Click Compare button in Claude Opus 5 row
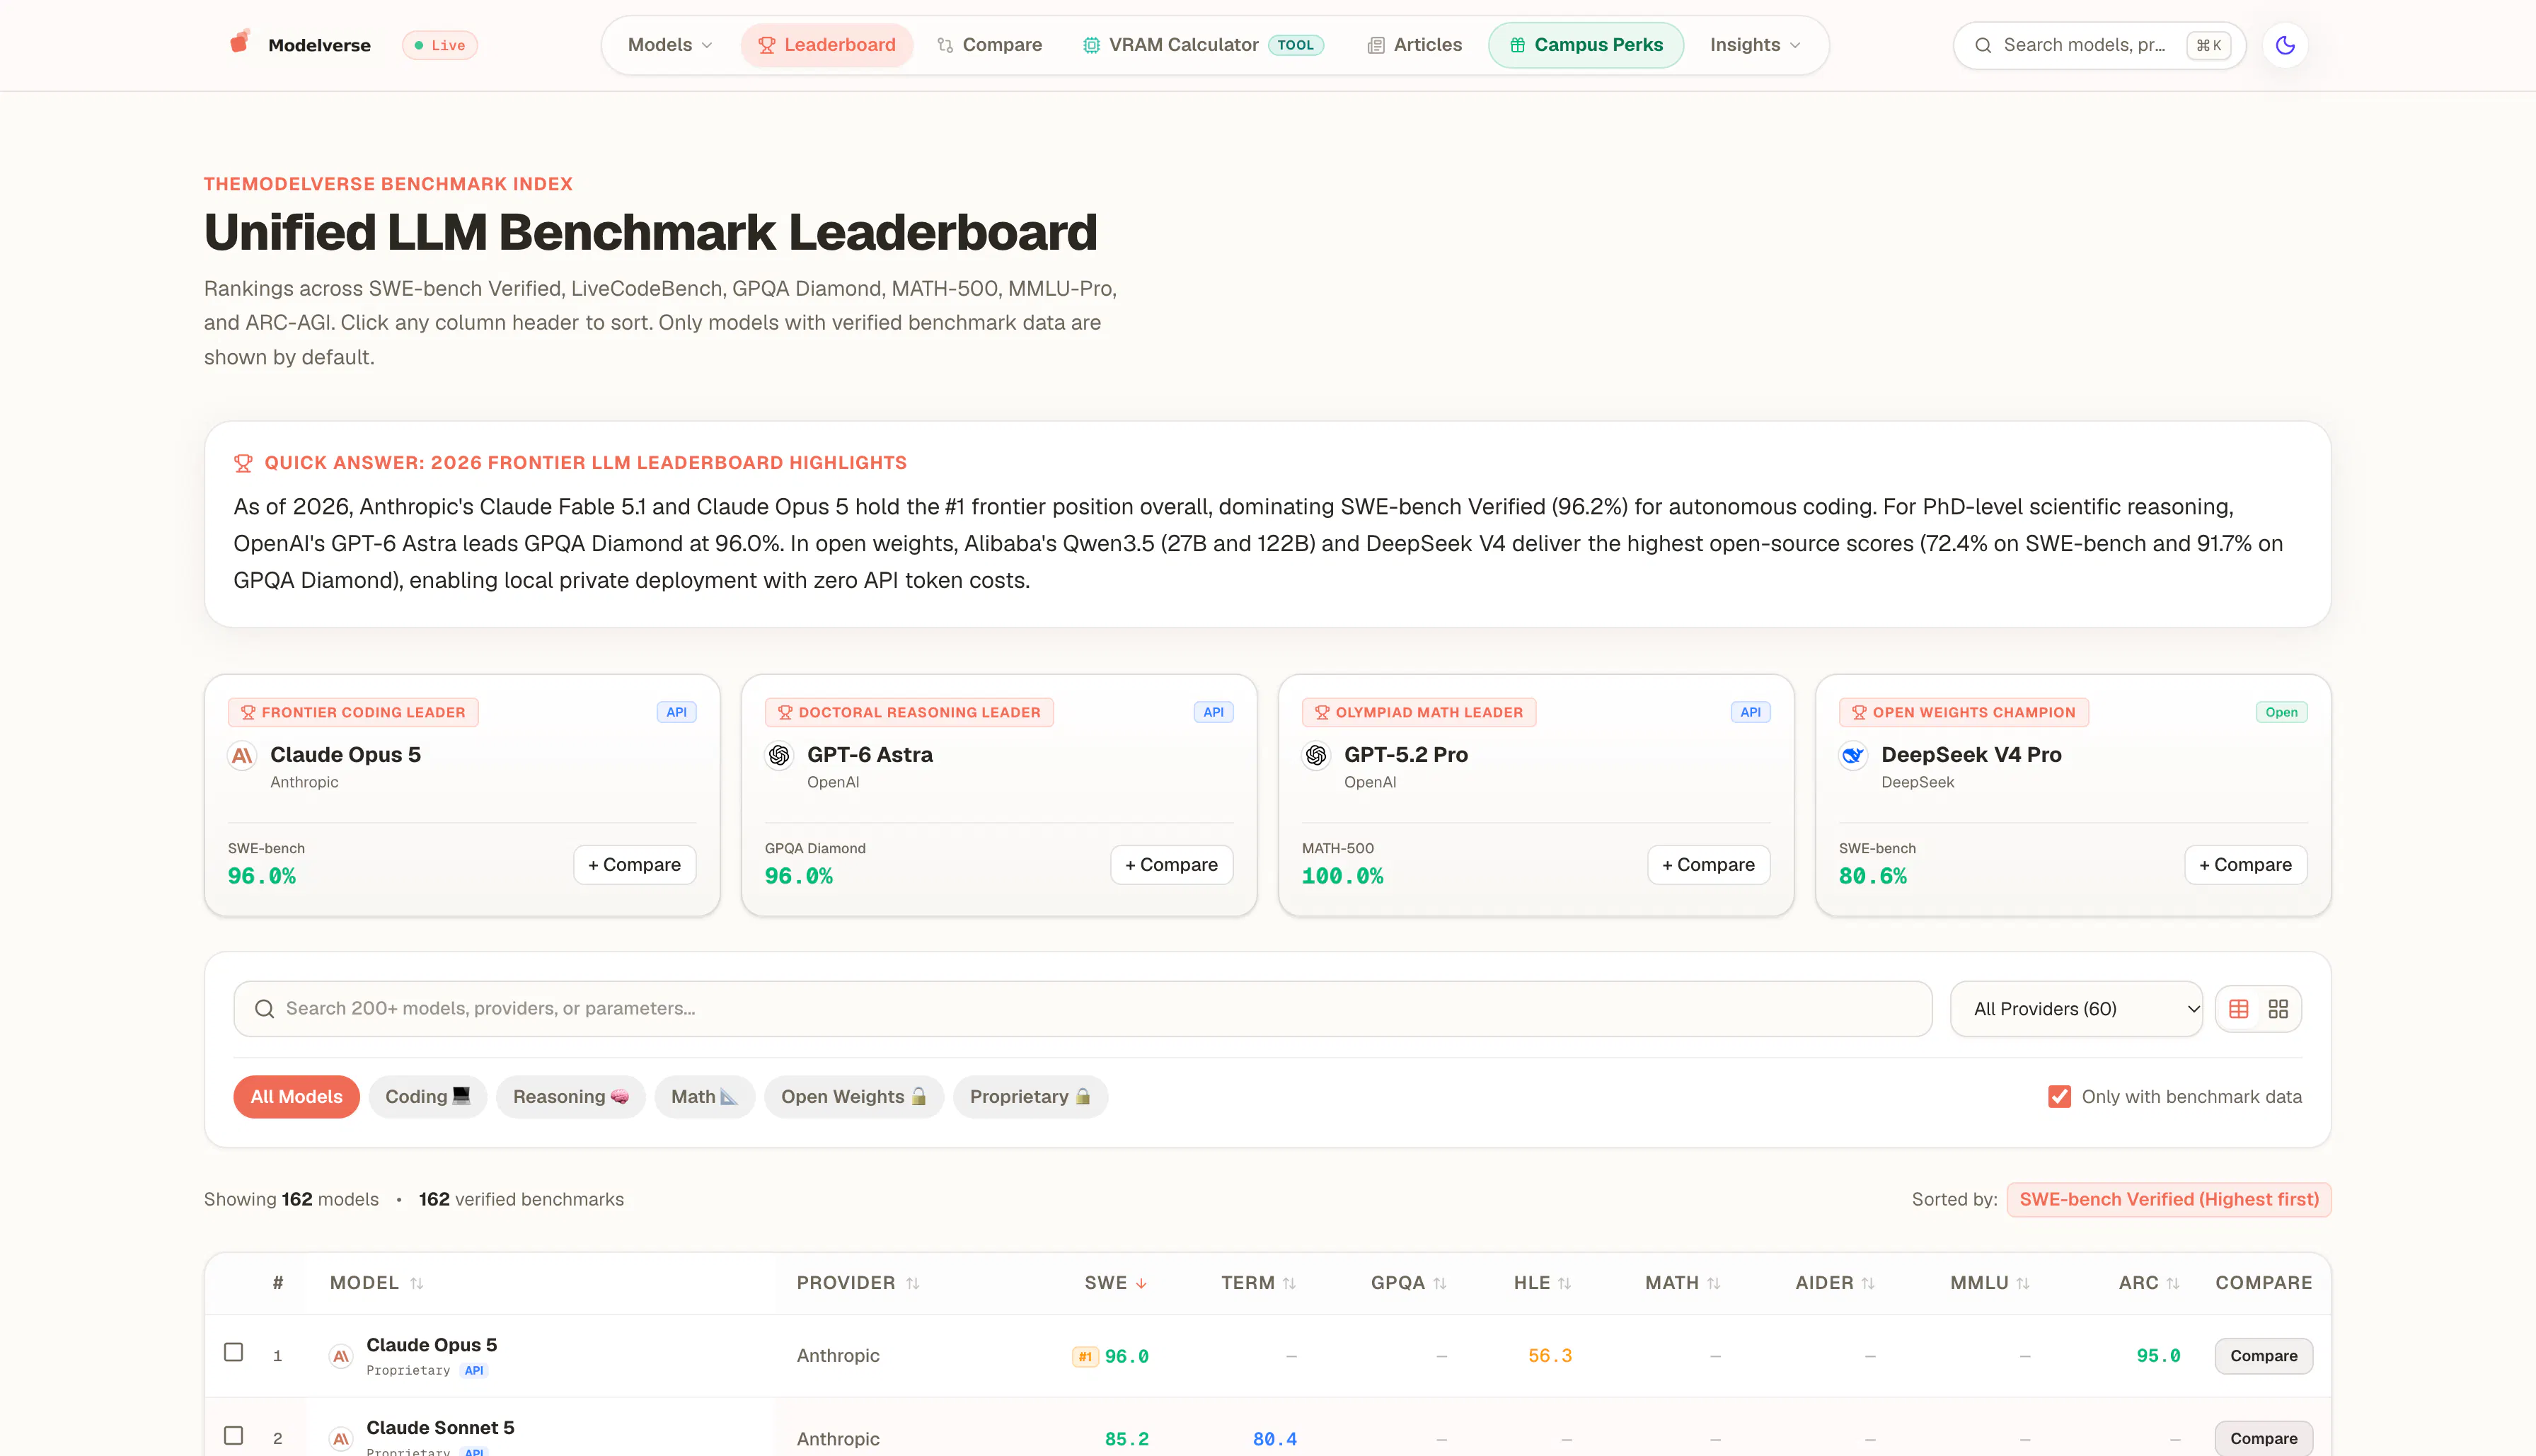 (x=2264, y=1356)
